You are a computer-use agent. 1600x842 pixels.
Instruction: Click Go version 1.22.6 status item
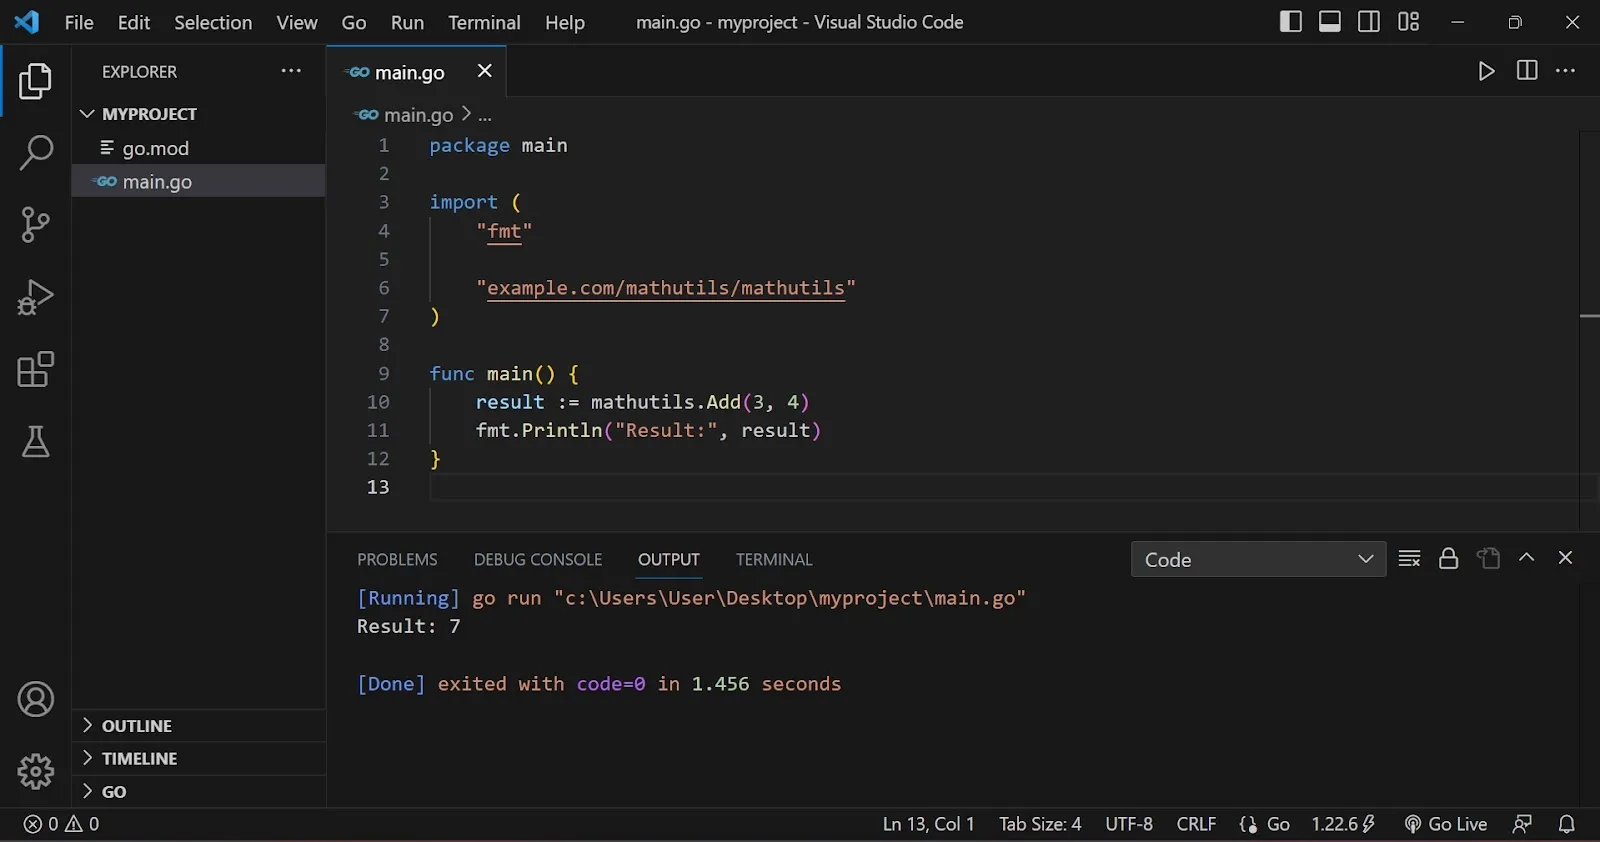pos(1343,824)
